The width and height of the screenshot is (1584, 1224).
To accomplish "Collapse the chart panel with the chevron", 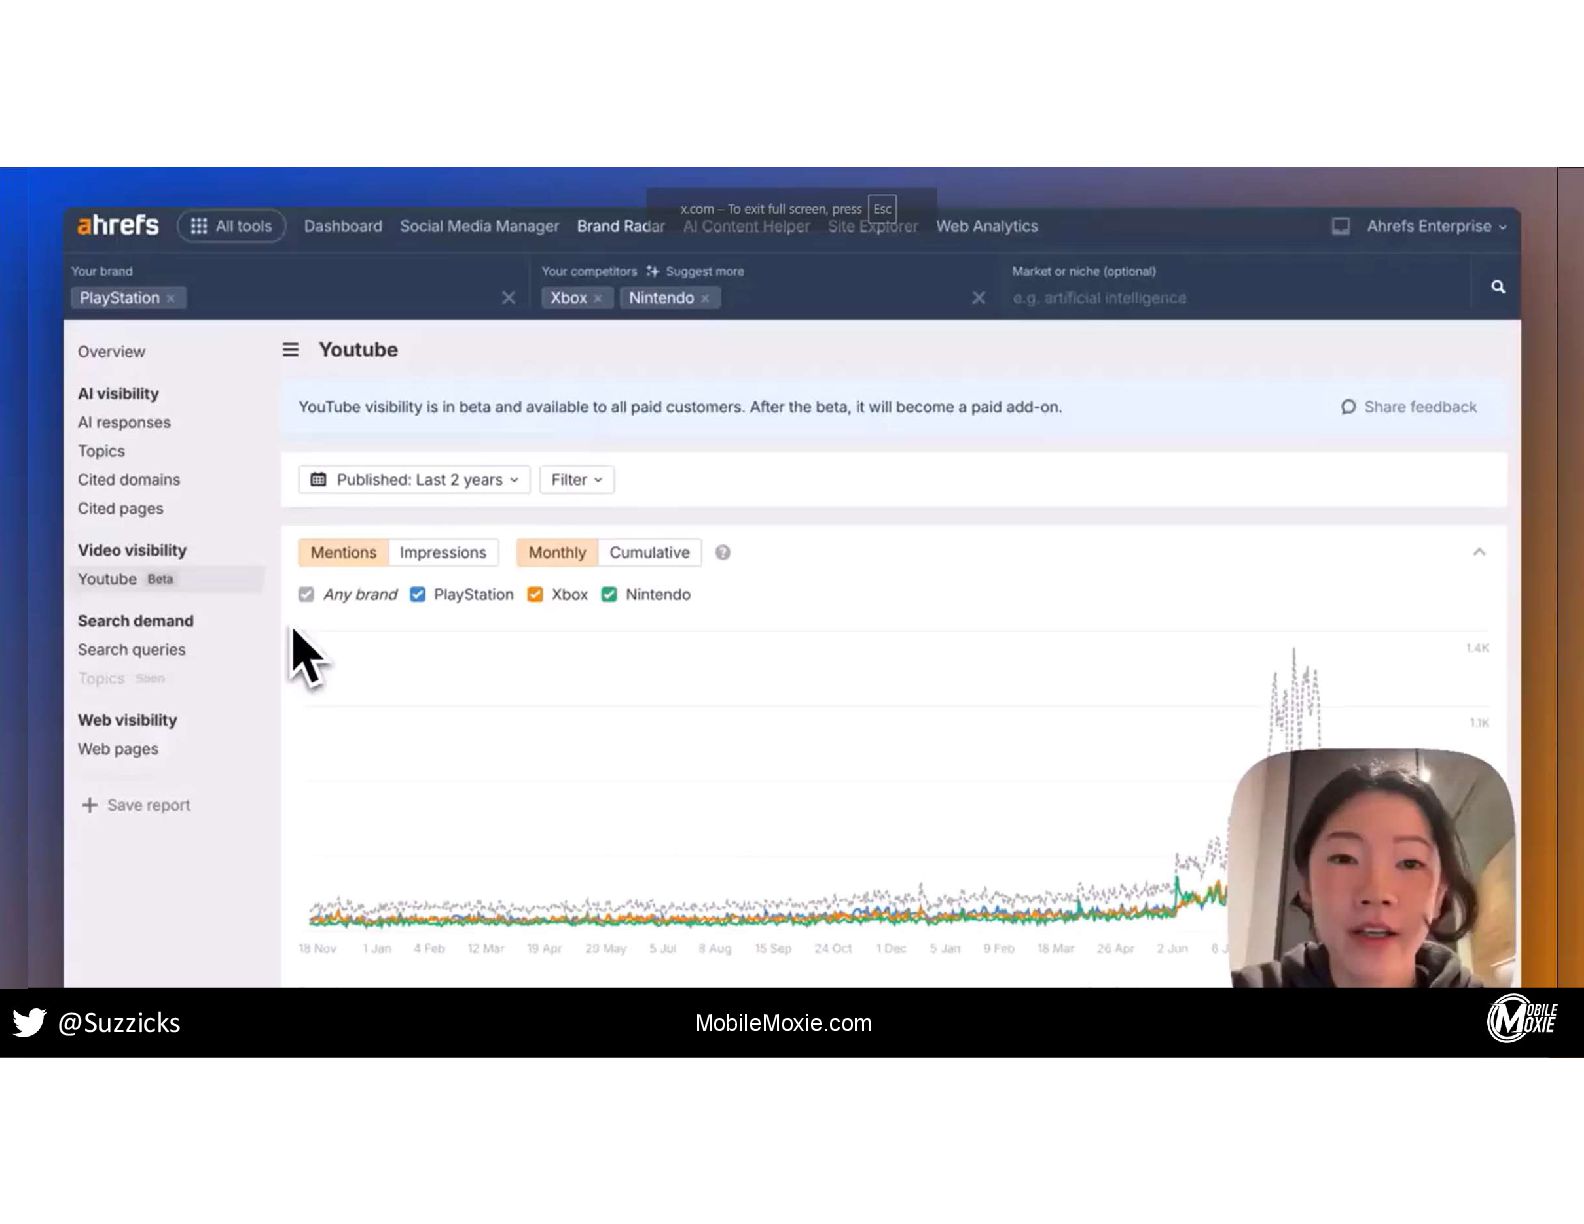I will click(1479, 552).
